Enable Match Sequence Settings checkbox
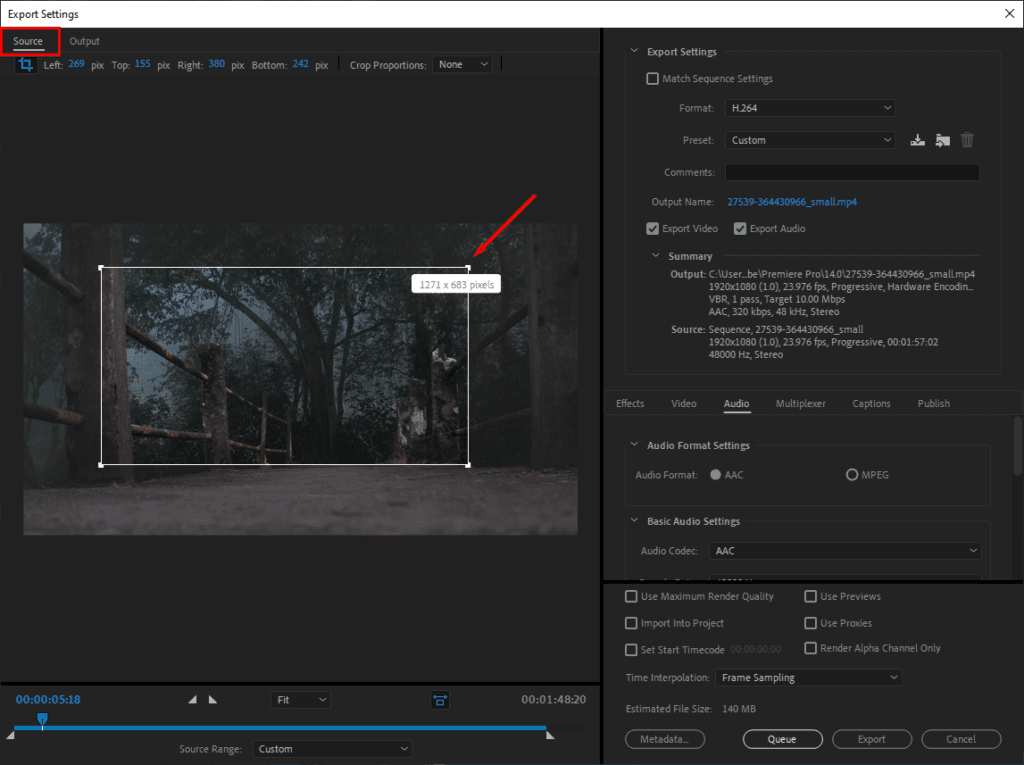The height and width of the screenshot is (765, 1024). 653,79
